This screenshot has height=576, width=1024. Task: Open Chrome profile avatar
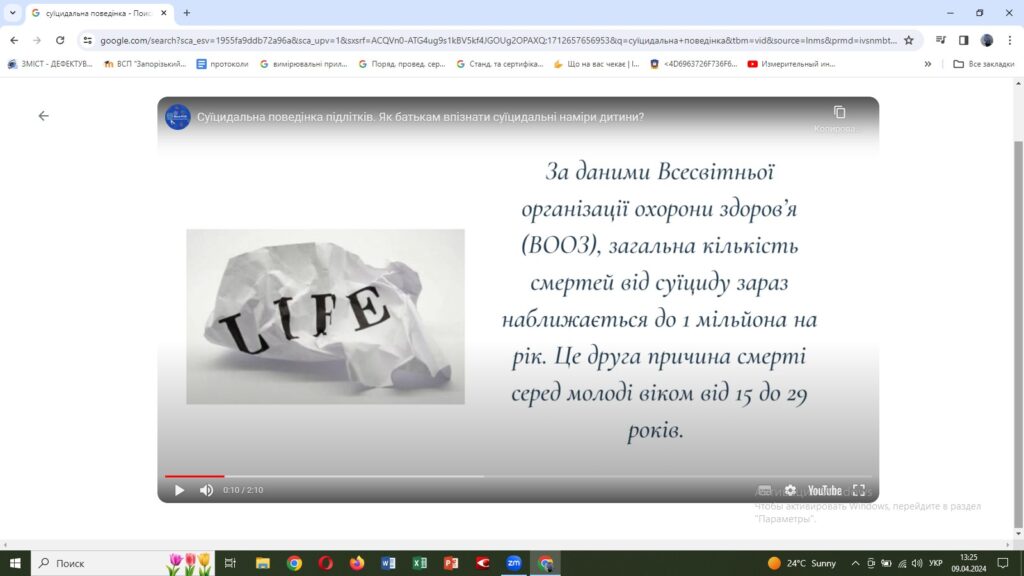(987, 40)
